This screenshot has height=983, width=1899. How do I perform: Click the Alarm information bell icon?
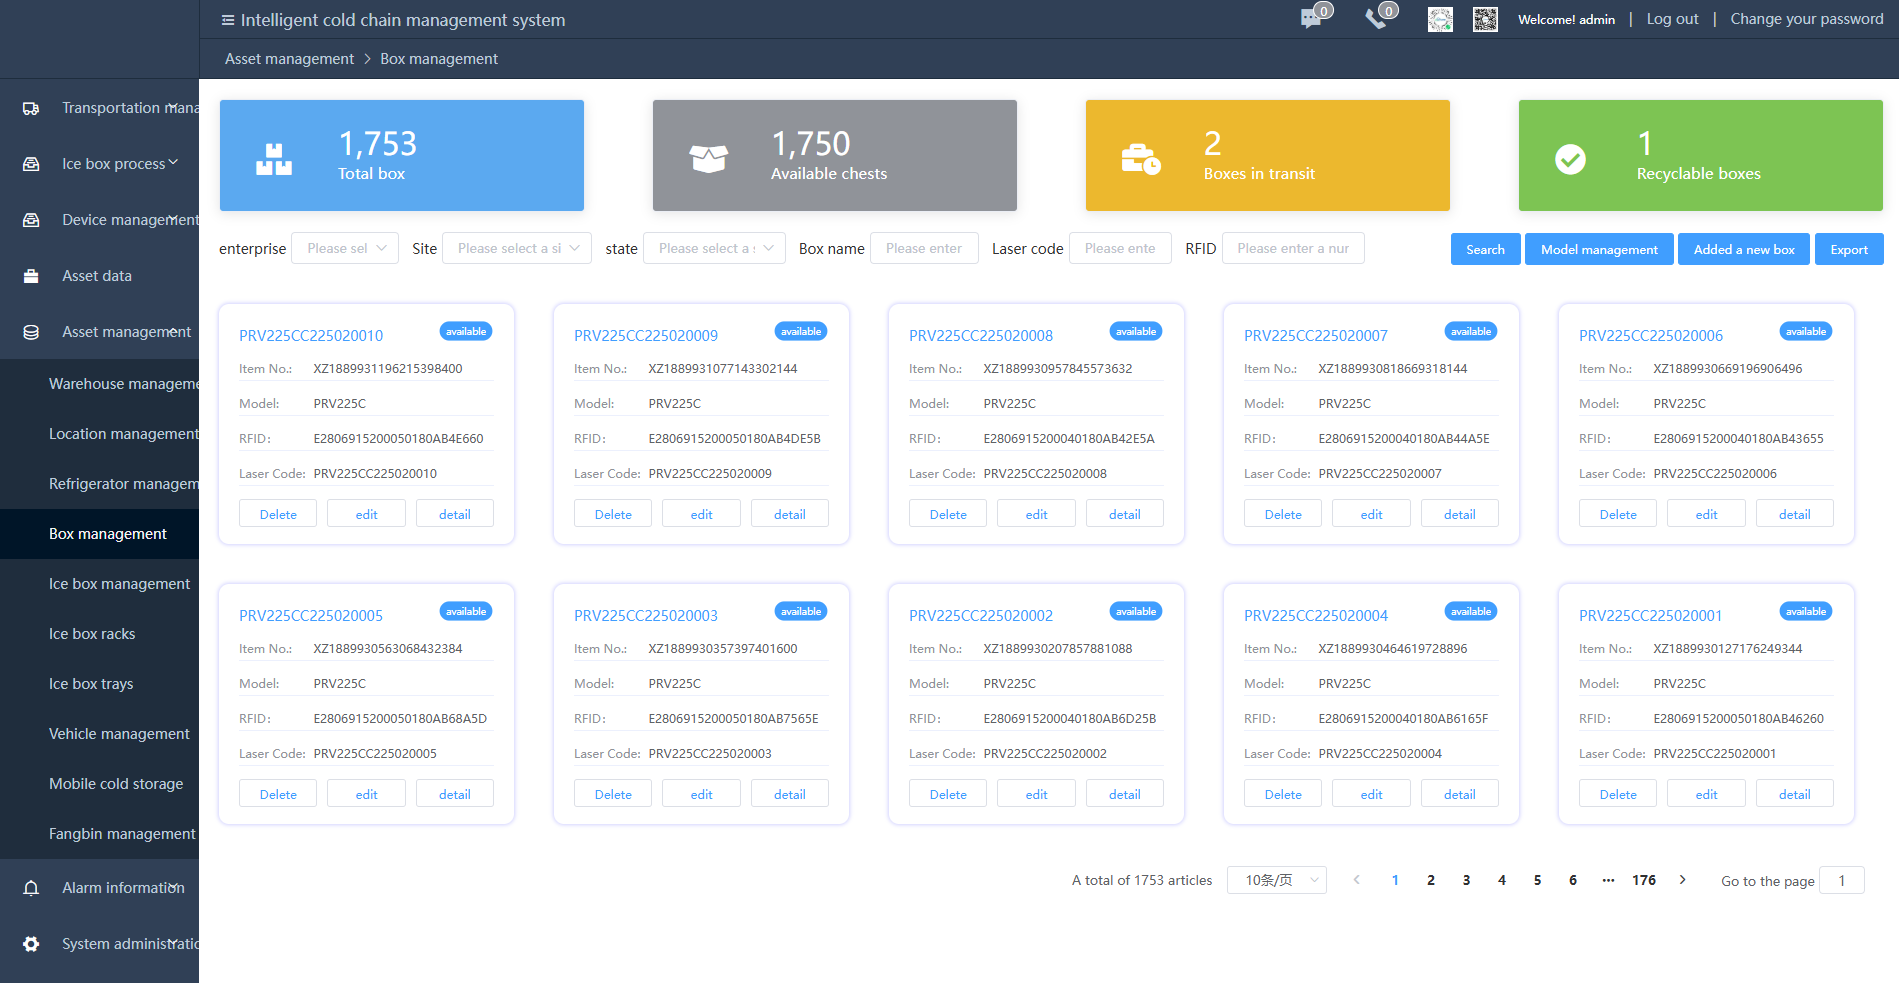31,888
